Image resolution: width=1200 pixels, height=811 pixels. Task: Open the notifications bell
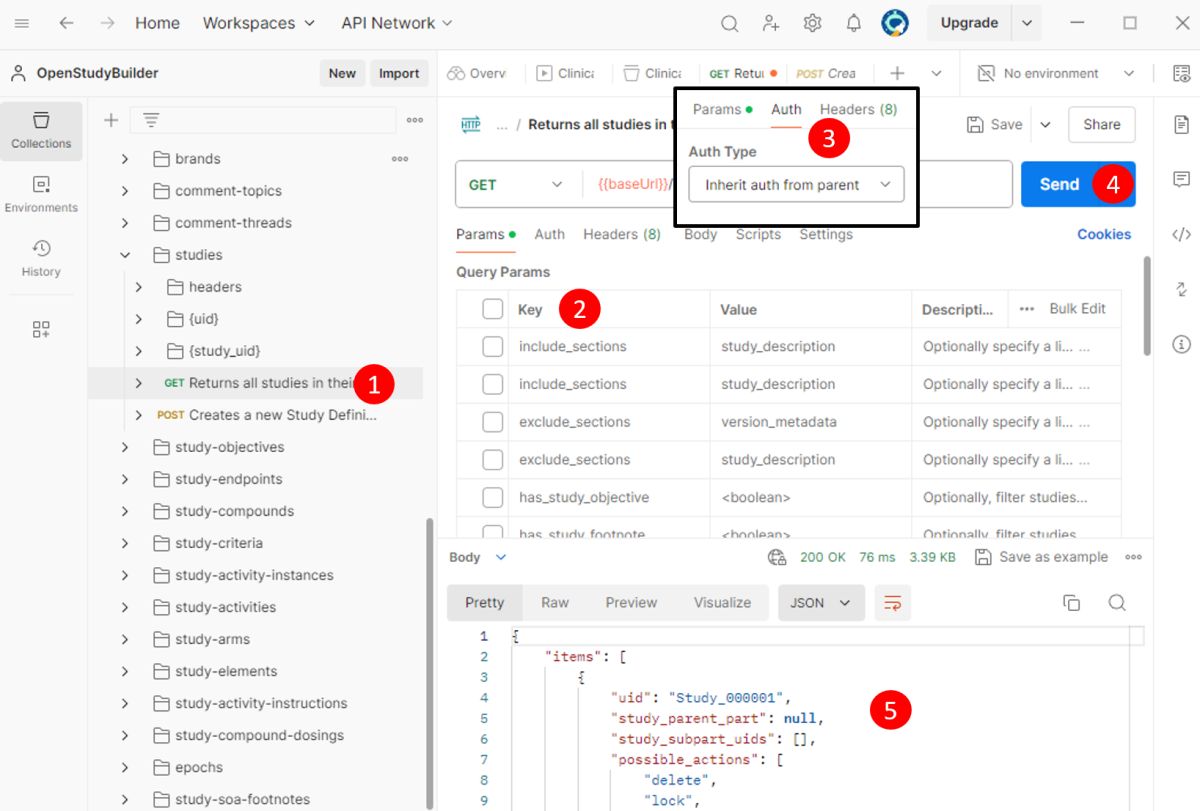click(x=853, y=23)
